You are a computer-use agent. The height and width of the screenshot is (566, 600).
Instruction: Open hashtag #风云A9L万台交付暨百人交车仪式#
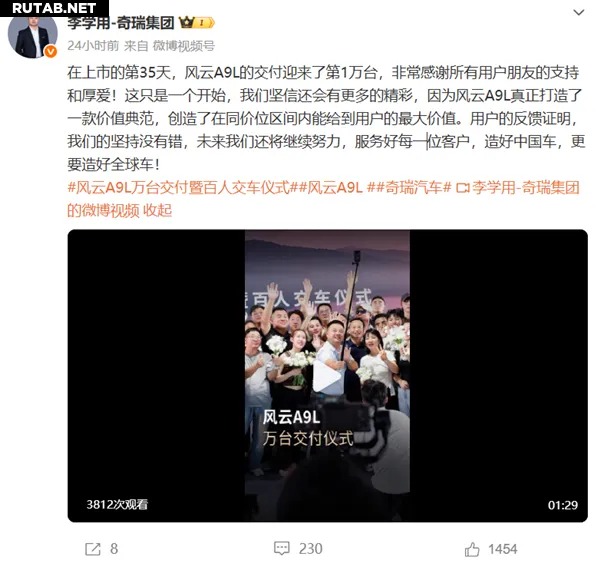coord(183,188)
